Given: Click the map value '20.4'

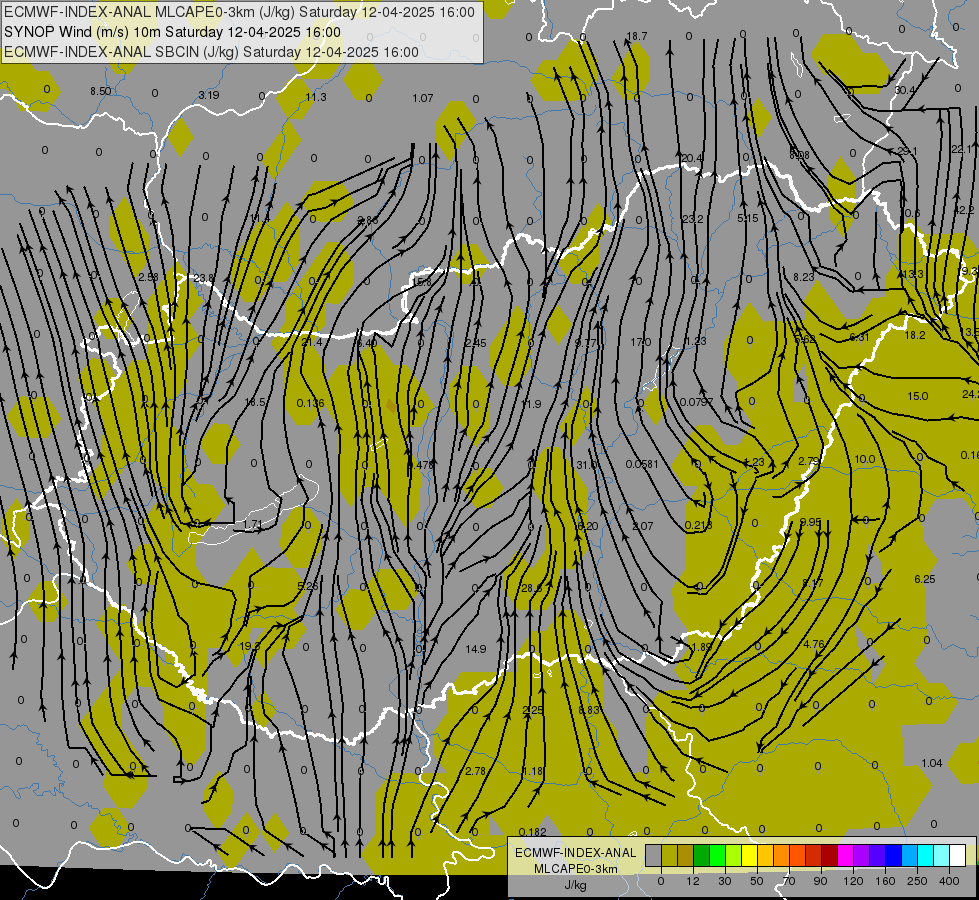Looking at the screenshot, I should pyautogui.click(x=692, y=158).
